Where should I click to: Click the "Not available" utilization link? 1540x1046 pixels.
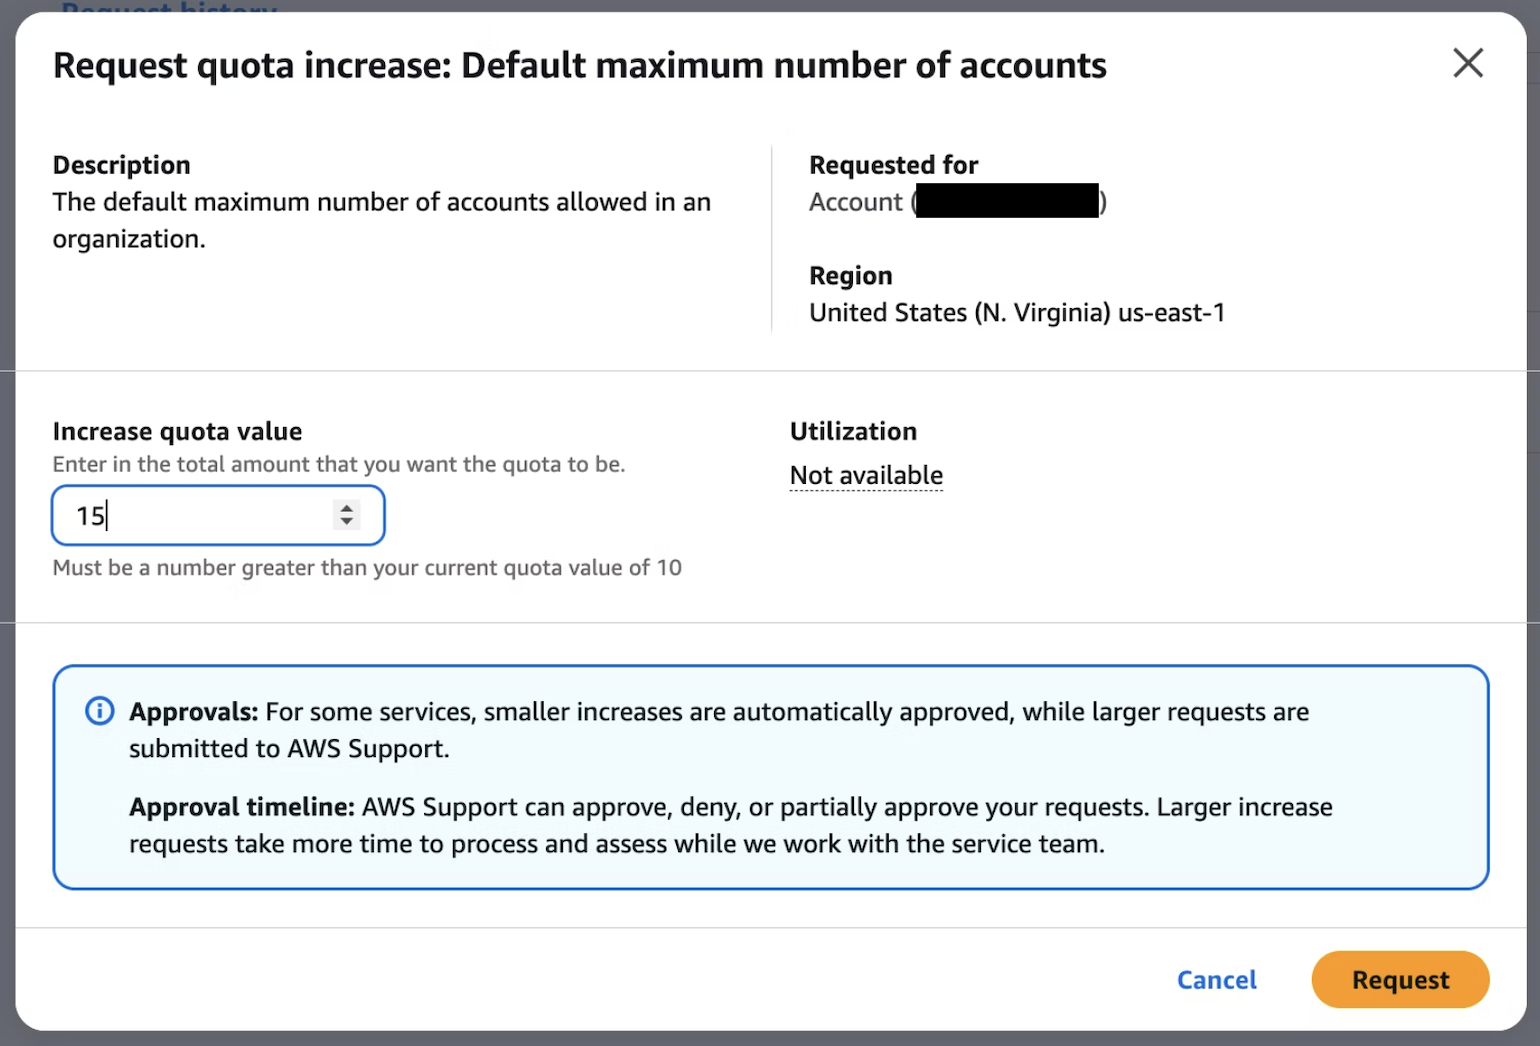(x=866, y=475)
